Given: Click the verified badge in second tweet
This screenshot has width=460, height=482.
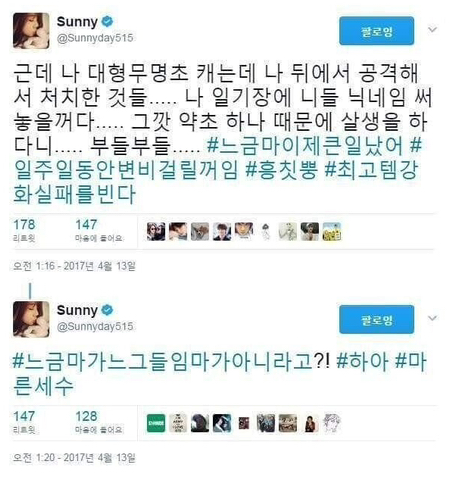Looking at the screenshot, I should 107,310.
